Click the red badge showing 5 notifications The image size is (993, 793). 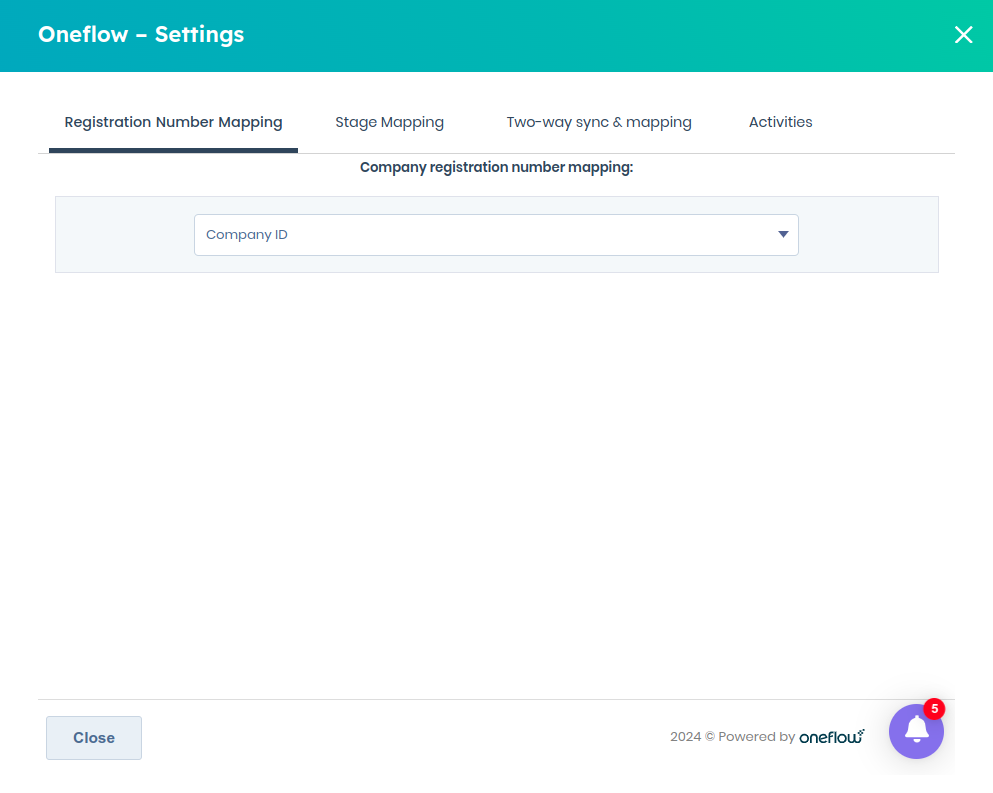[932, 708]
